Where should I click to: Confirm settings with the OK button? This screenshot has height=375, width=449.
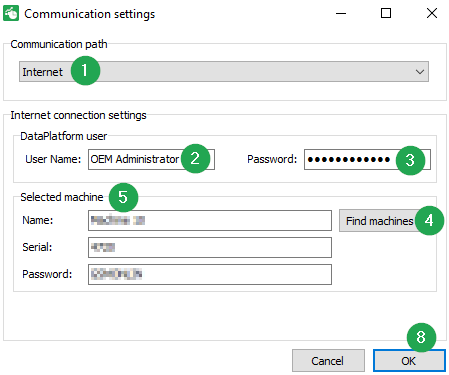(409, 361)
